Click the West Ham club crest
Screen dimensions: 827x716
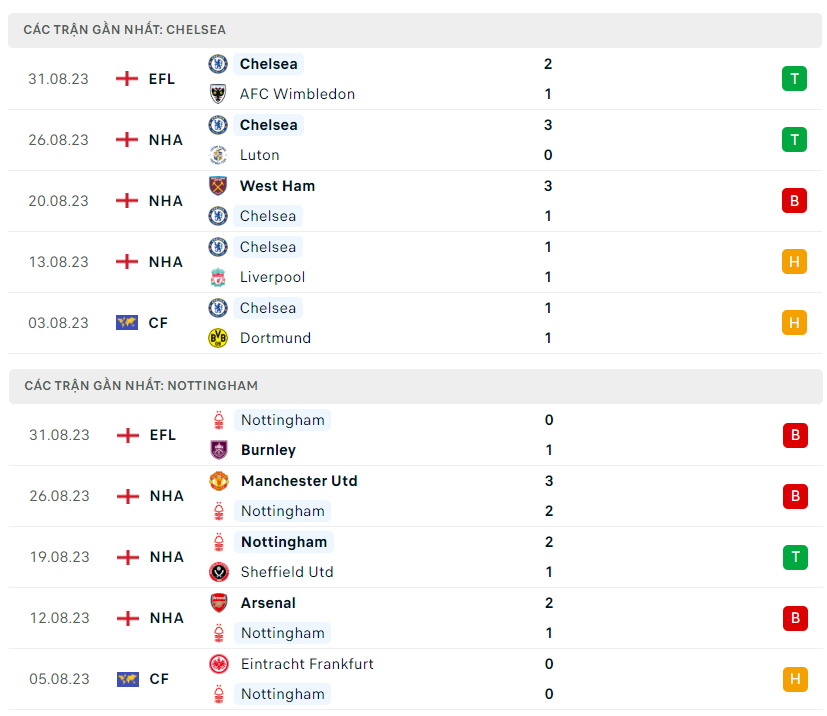click(x=218, y=186)
